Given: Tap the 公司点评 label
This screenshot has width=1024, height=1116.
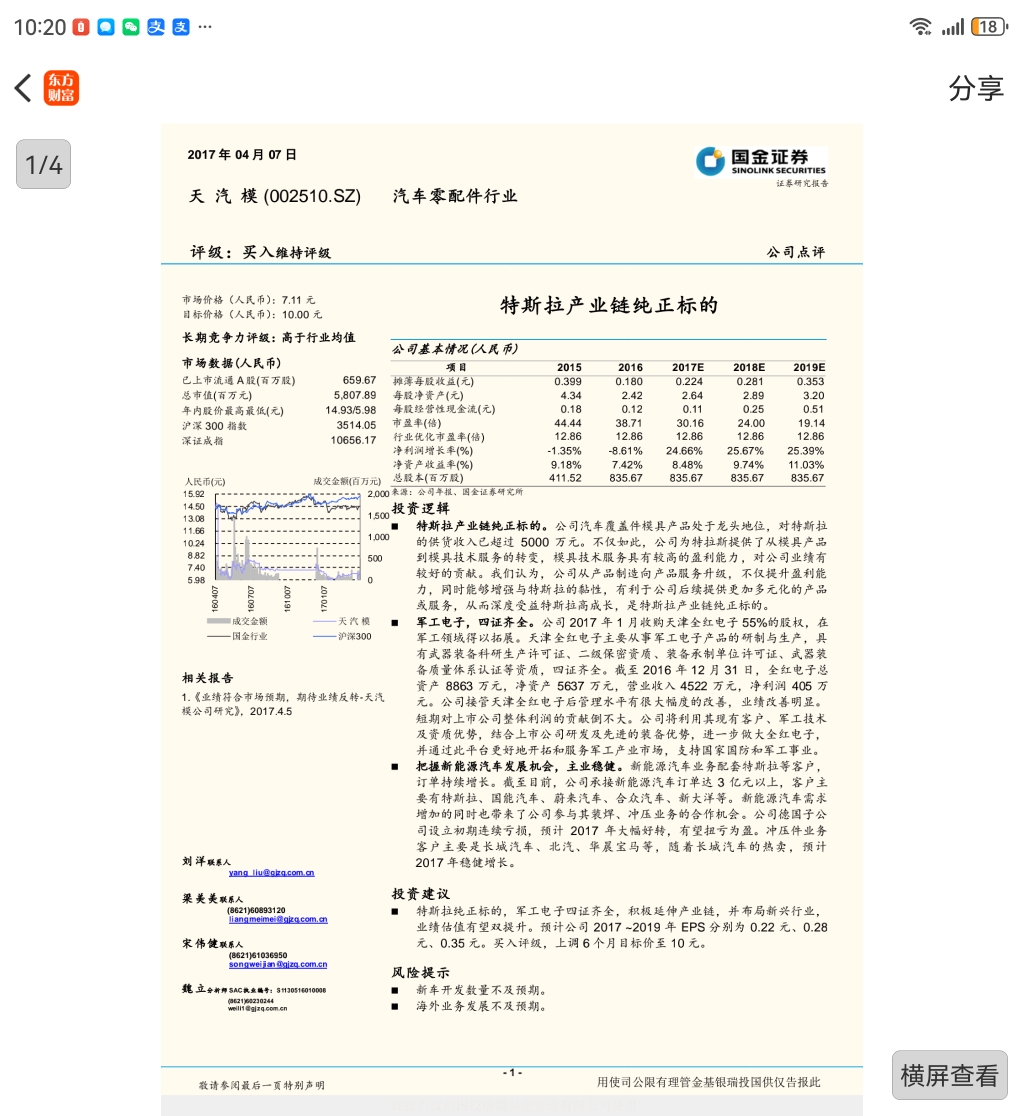Looking at the screenshot, I should [796, 252].
